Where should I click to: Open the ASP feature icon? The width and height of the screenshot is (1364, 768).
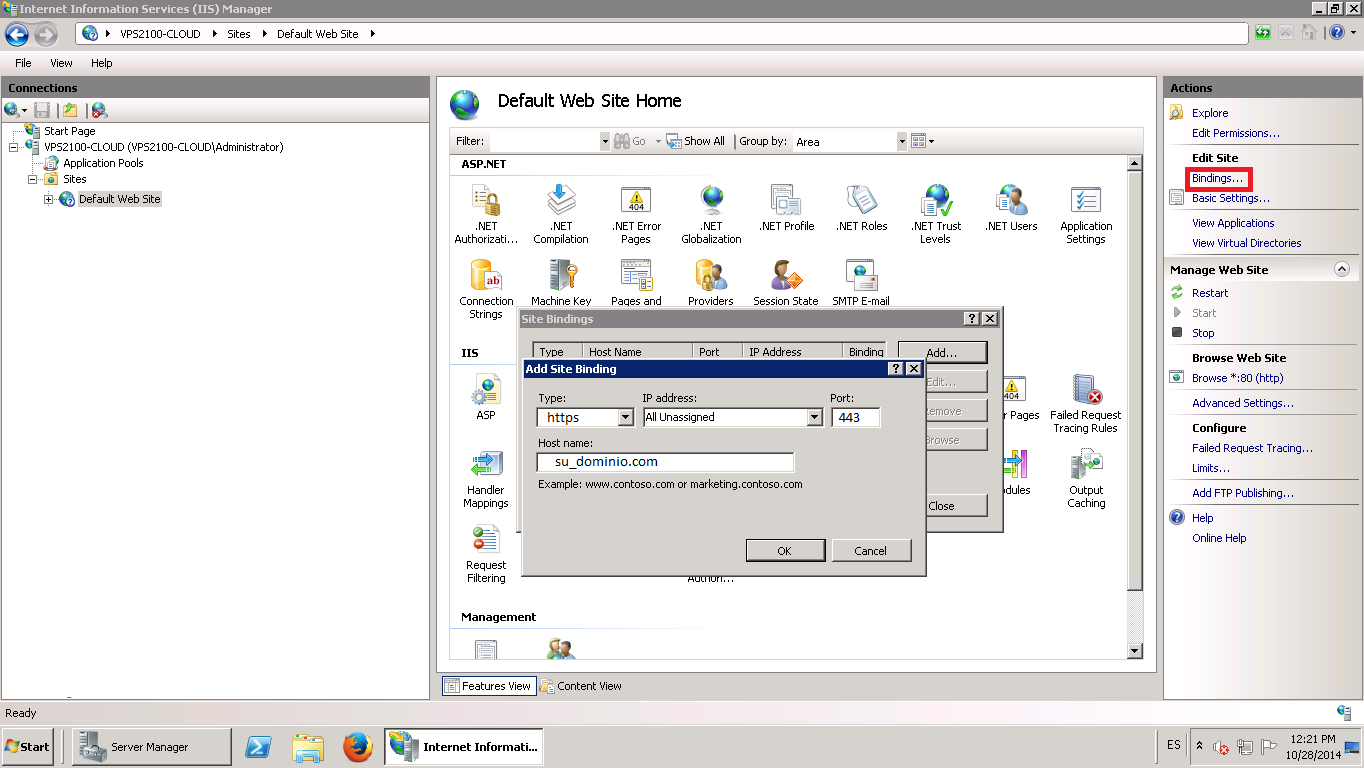[x=486, y=397]
